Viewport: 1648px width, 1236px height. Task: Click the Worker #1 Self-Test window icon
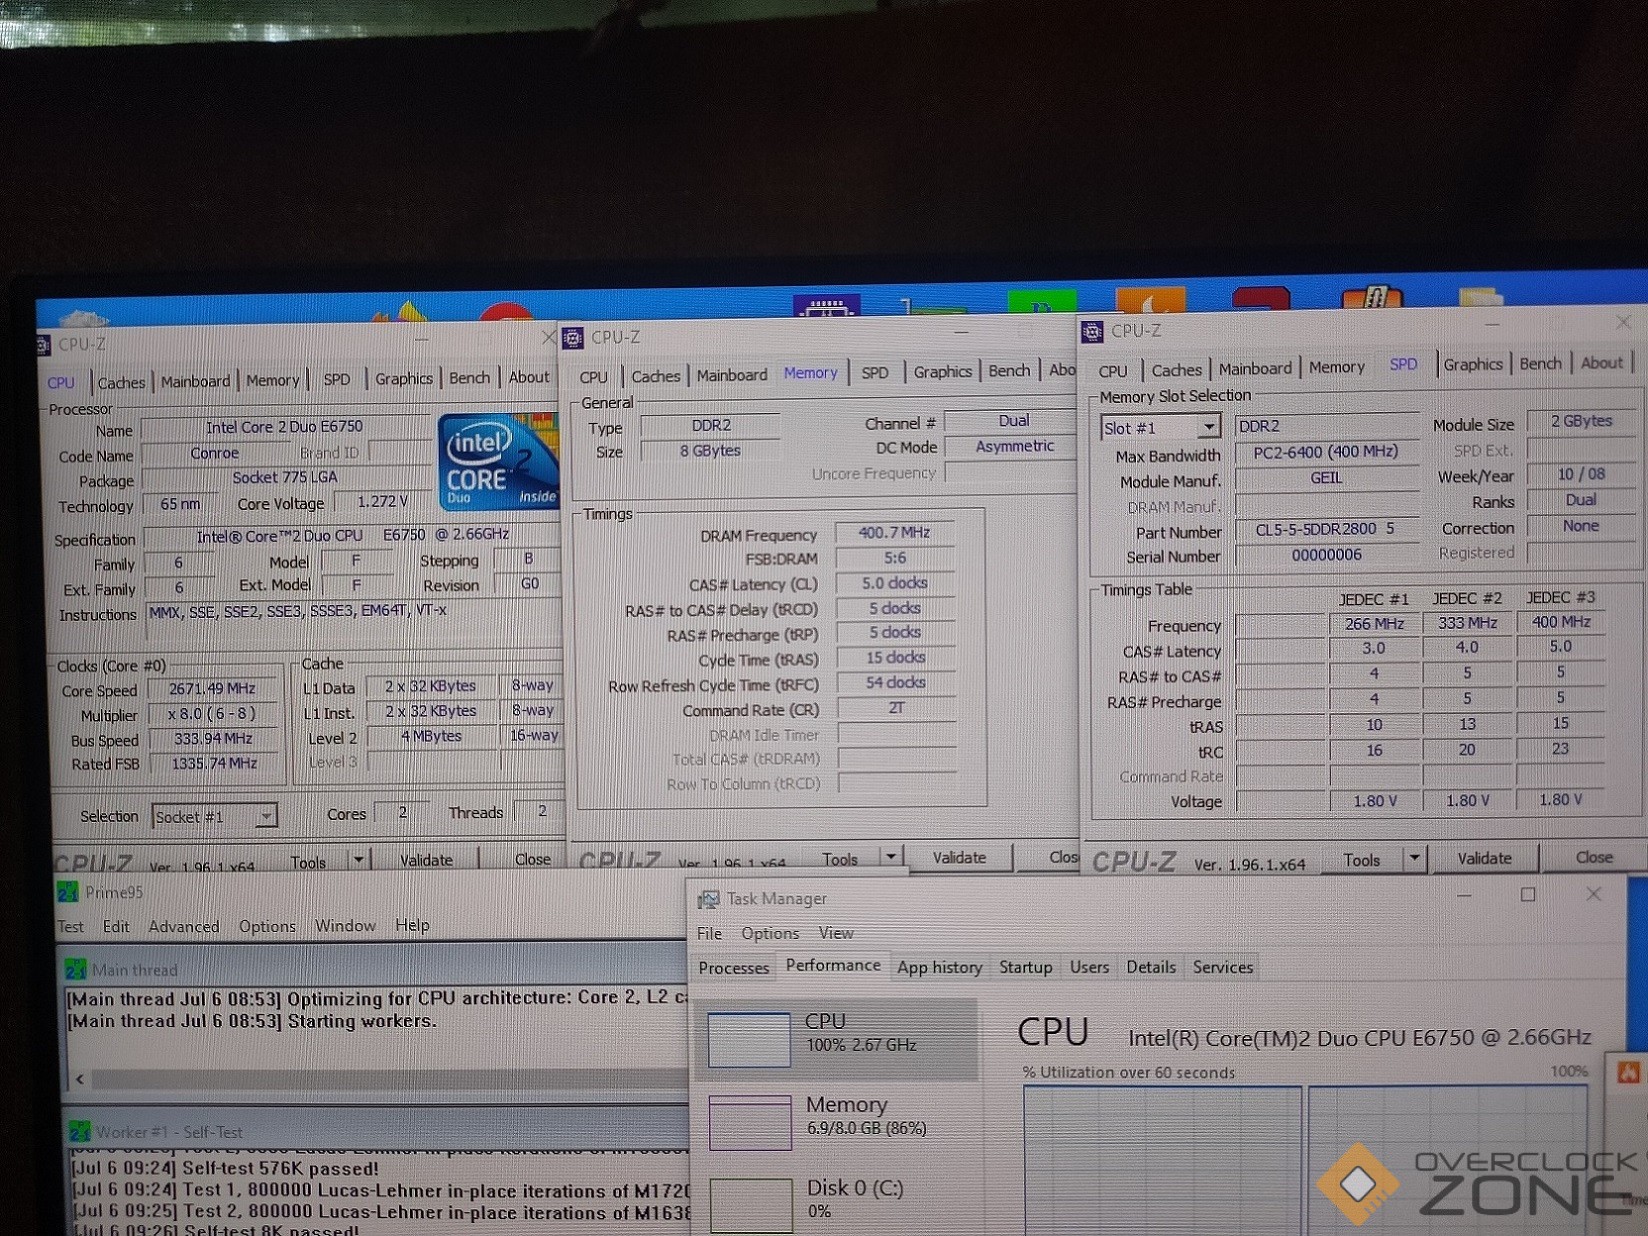click(80, 1131)
